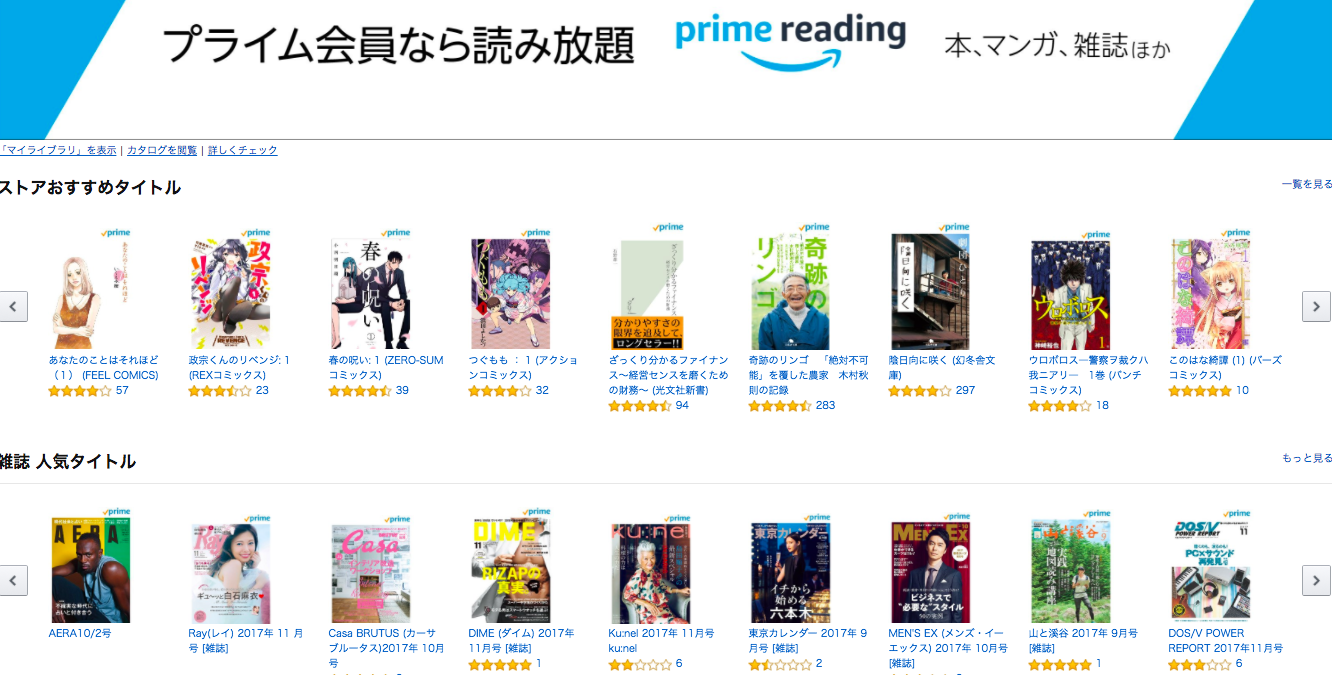Click star rating of 陰日向に咲く

(x=919, y=391)
